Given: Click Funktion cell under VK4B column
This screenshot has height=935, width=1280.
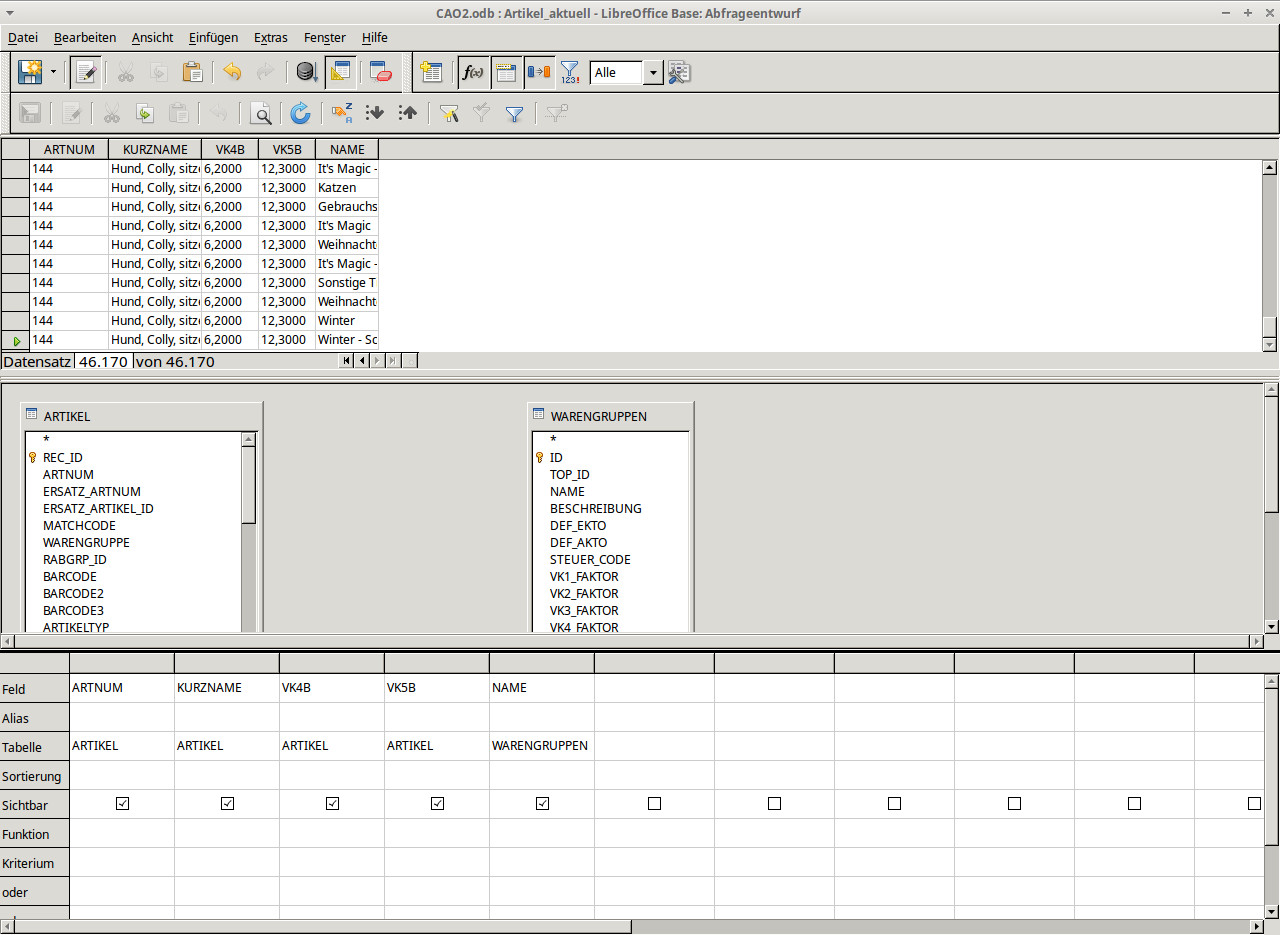Looking at the screenshot, I should tap(332, 833).
